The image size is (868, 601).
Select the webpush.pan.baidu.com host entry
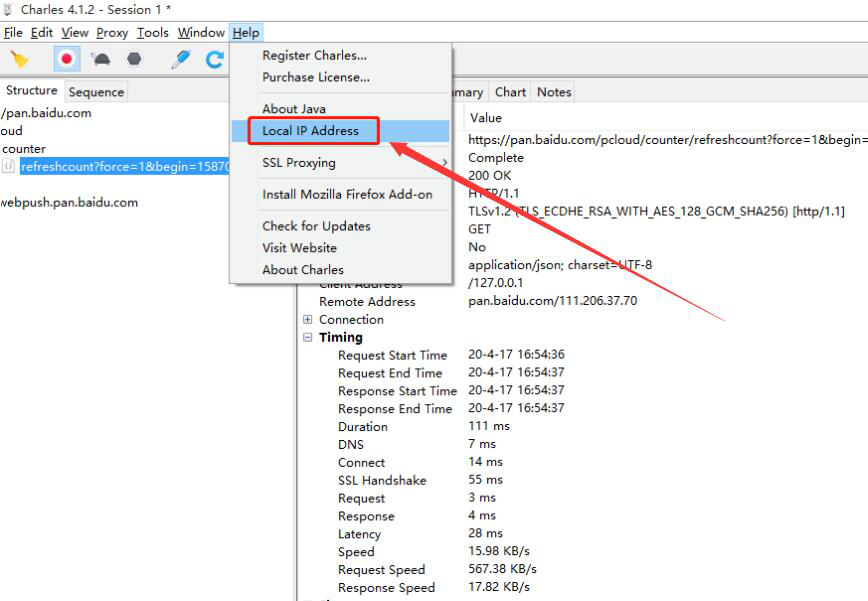coord(68,202)
